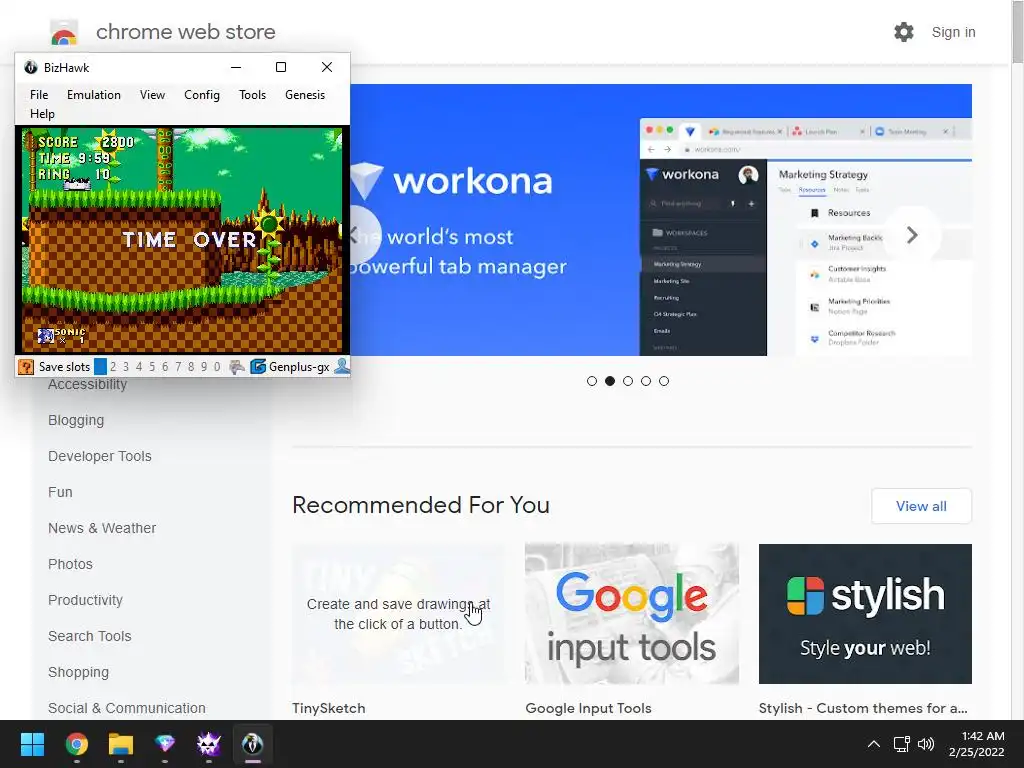Viewport: 1024px width, 768px height.
Task: Open the TinySketch extension card
Action: tap(398, 614)
